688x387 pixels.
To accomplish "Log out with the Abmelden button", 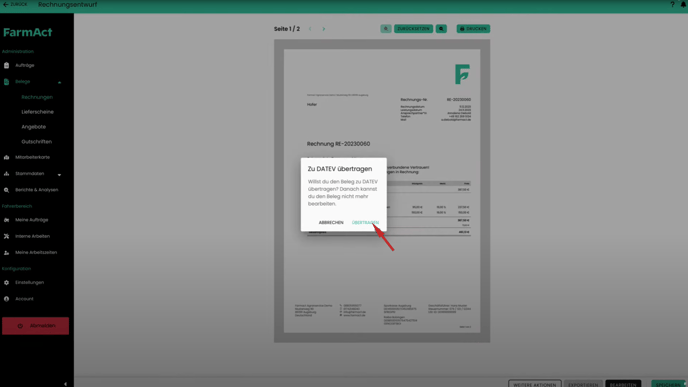I will (x=35, y=326).
